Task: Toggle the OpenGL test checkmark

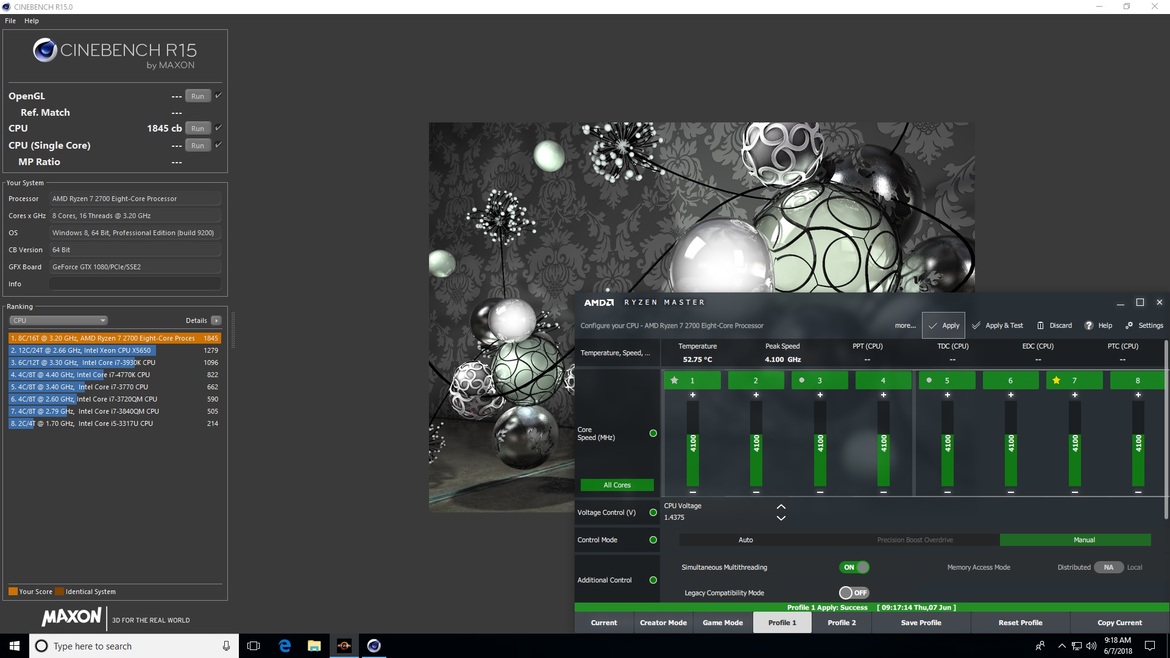Action: click(218, 95)
